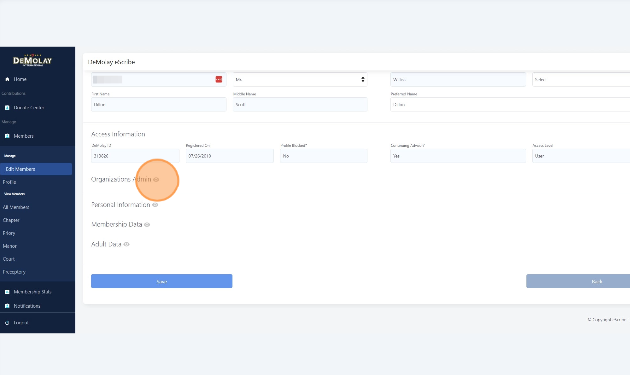Expand the Adult Data section heading
Image resolution: width=630 pixels, height=375 pixels.
pos(106,244)
